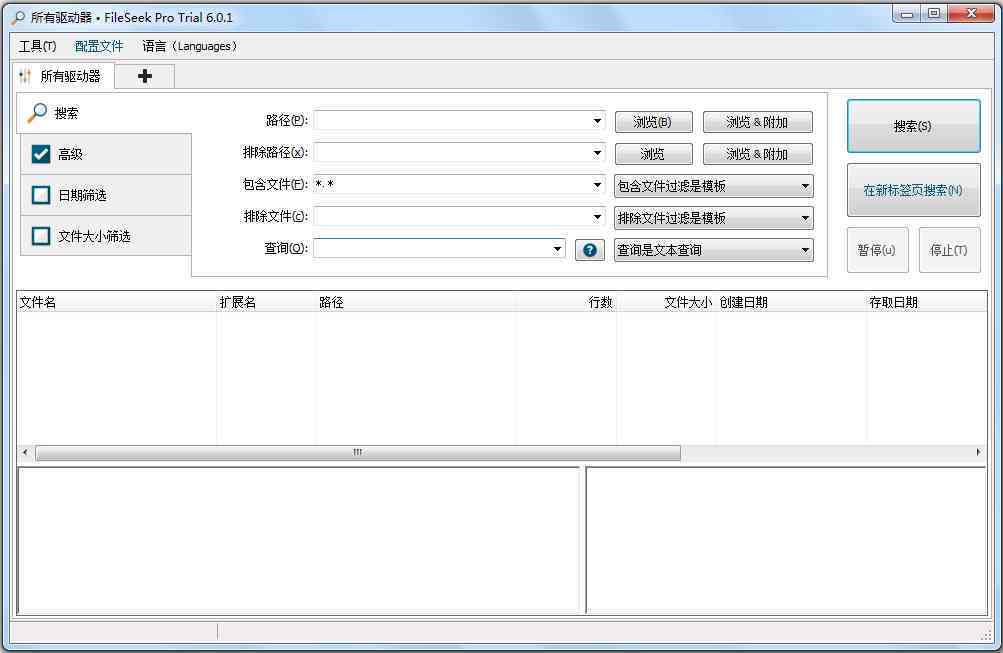This screenshot has height=653, width=1003.
Task: Click the help question mark icon next to the 查询 field
Action: tap(590, 250)
